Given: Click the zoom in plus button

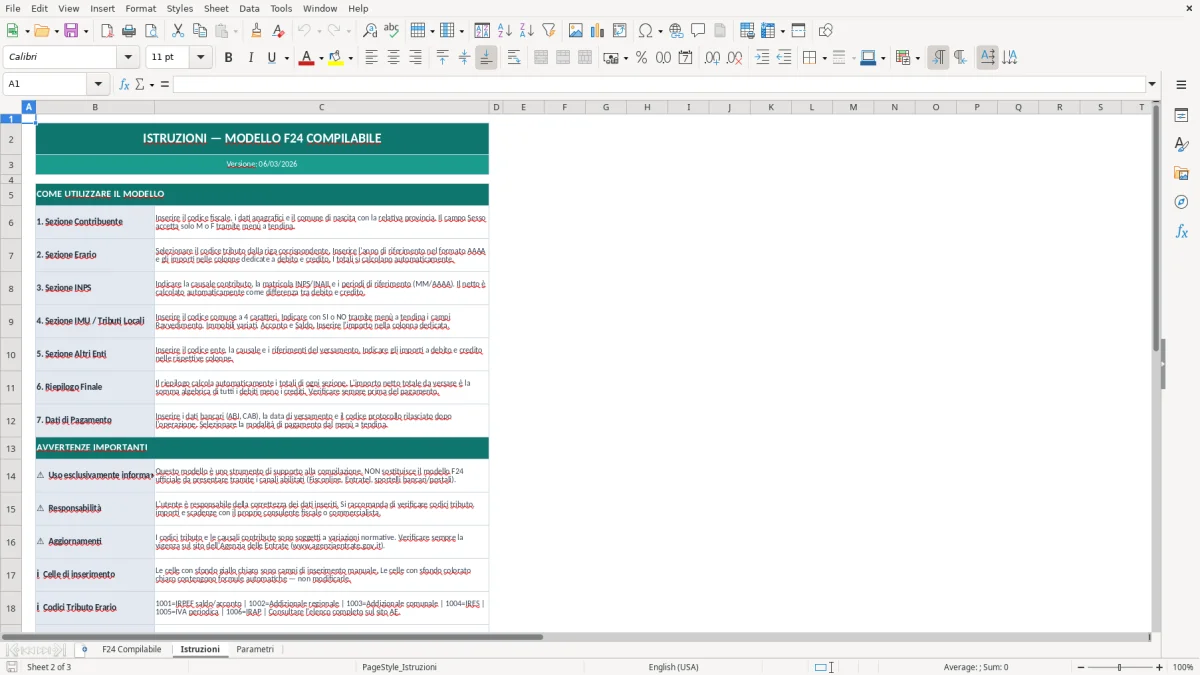Looking at the screenshot, I should 1160,667.
